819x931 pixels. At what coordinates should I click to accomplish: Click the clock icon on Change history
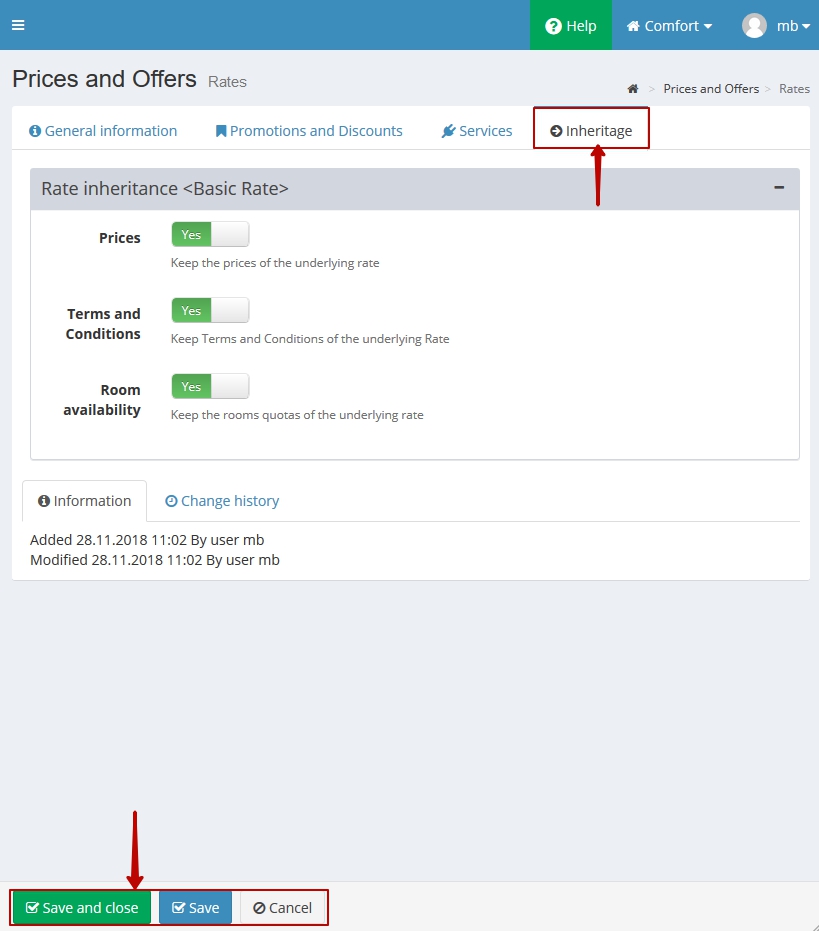point(171,501)
